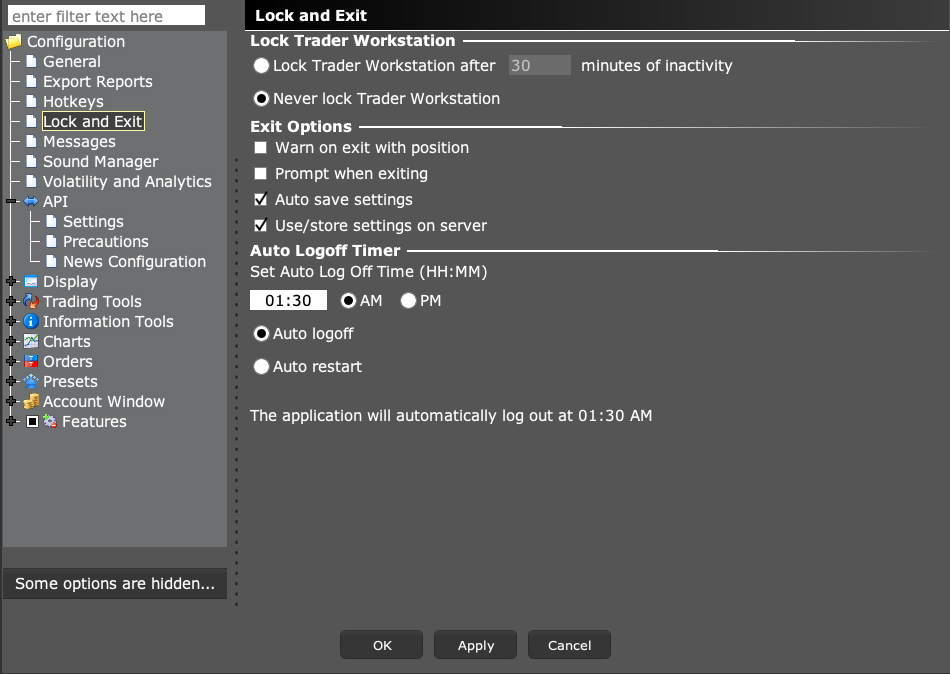Screen dimensions: 950x674
Task: Open the Messages page
Action: (79, 141)
